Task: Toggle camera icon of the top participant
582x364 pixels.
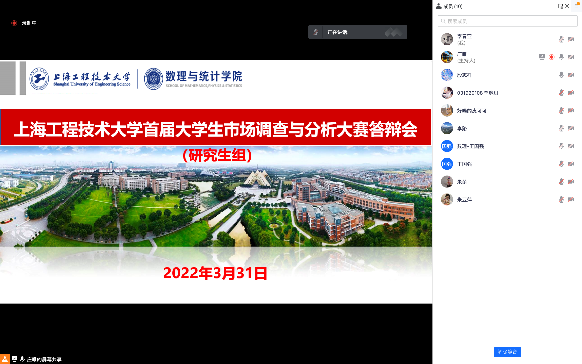Action: (571, 39)
